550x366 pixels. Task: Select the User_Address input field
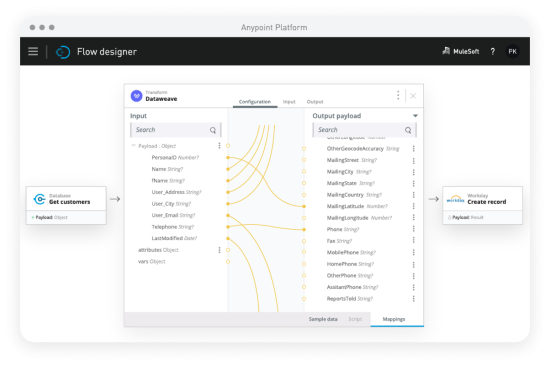coord(176,192)
